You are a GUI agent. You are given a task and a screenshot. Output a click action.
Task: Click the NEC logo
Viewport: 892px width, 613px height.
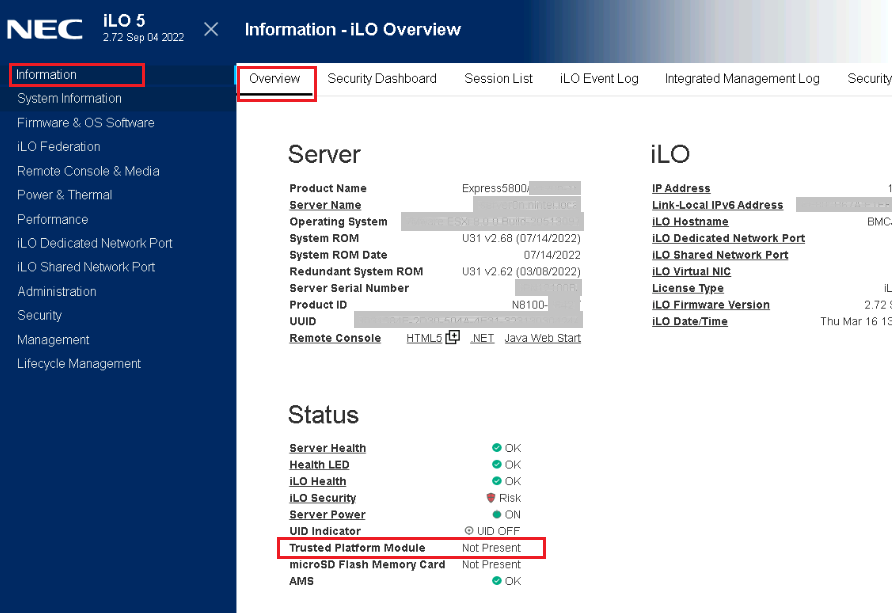pyautogui.click(x=44, y=30)
